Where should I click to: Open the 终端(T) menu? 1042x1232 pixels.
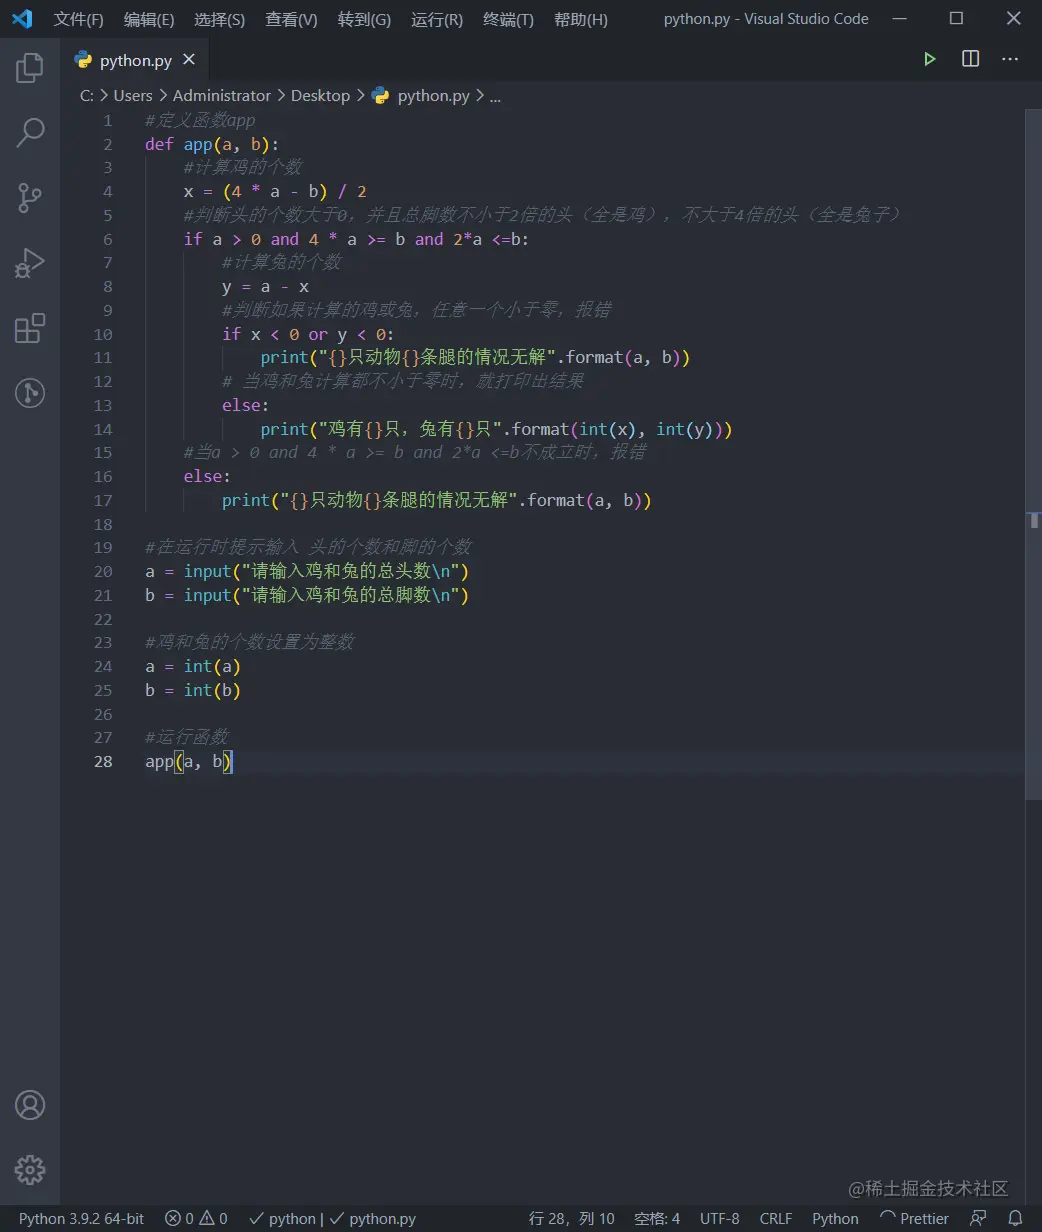(508, 19)
